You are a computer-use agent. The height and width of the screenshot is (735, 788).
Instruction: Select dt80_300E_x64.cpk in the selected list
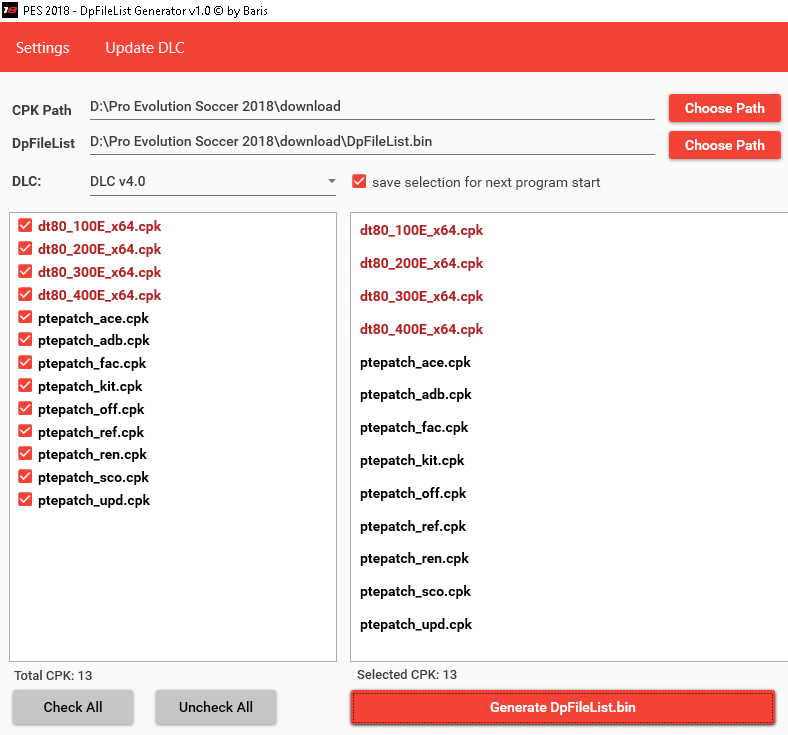point(421,296)
